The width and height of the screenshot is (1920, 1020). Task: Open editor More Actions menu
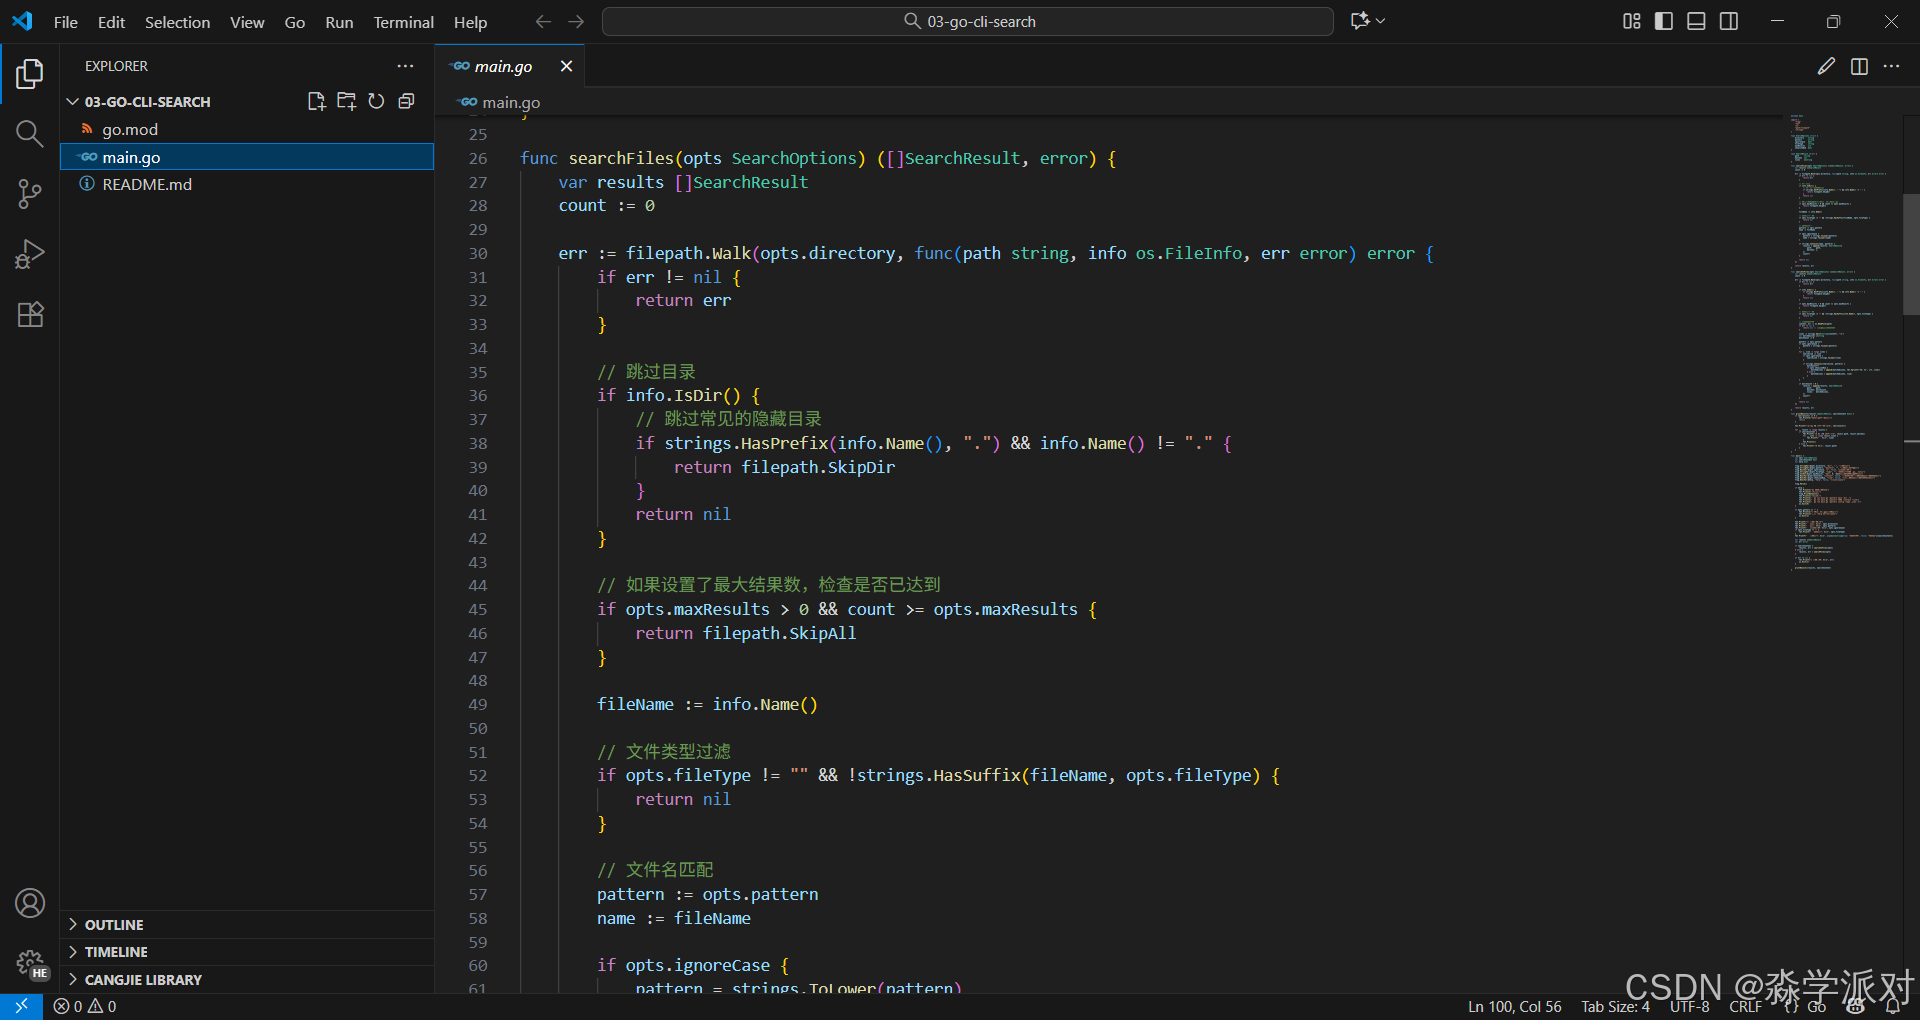pos(1891,66)
